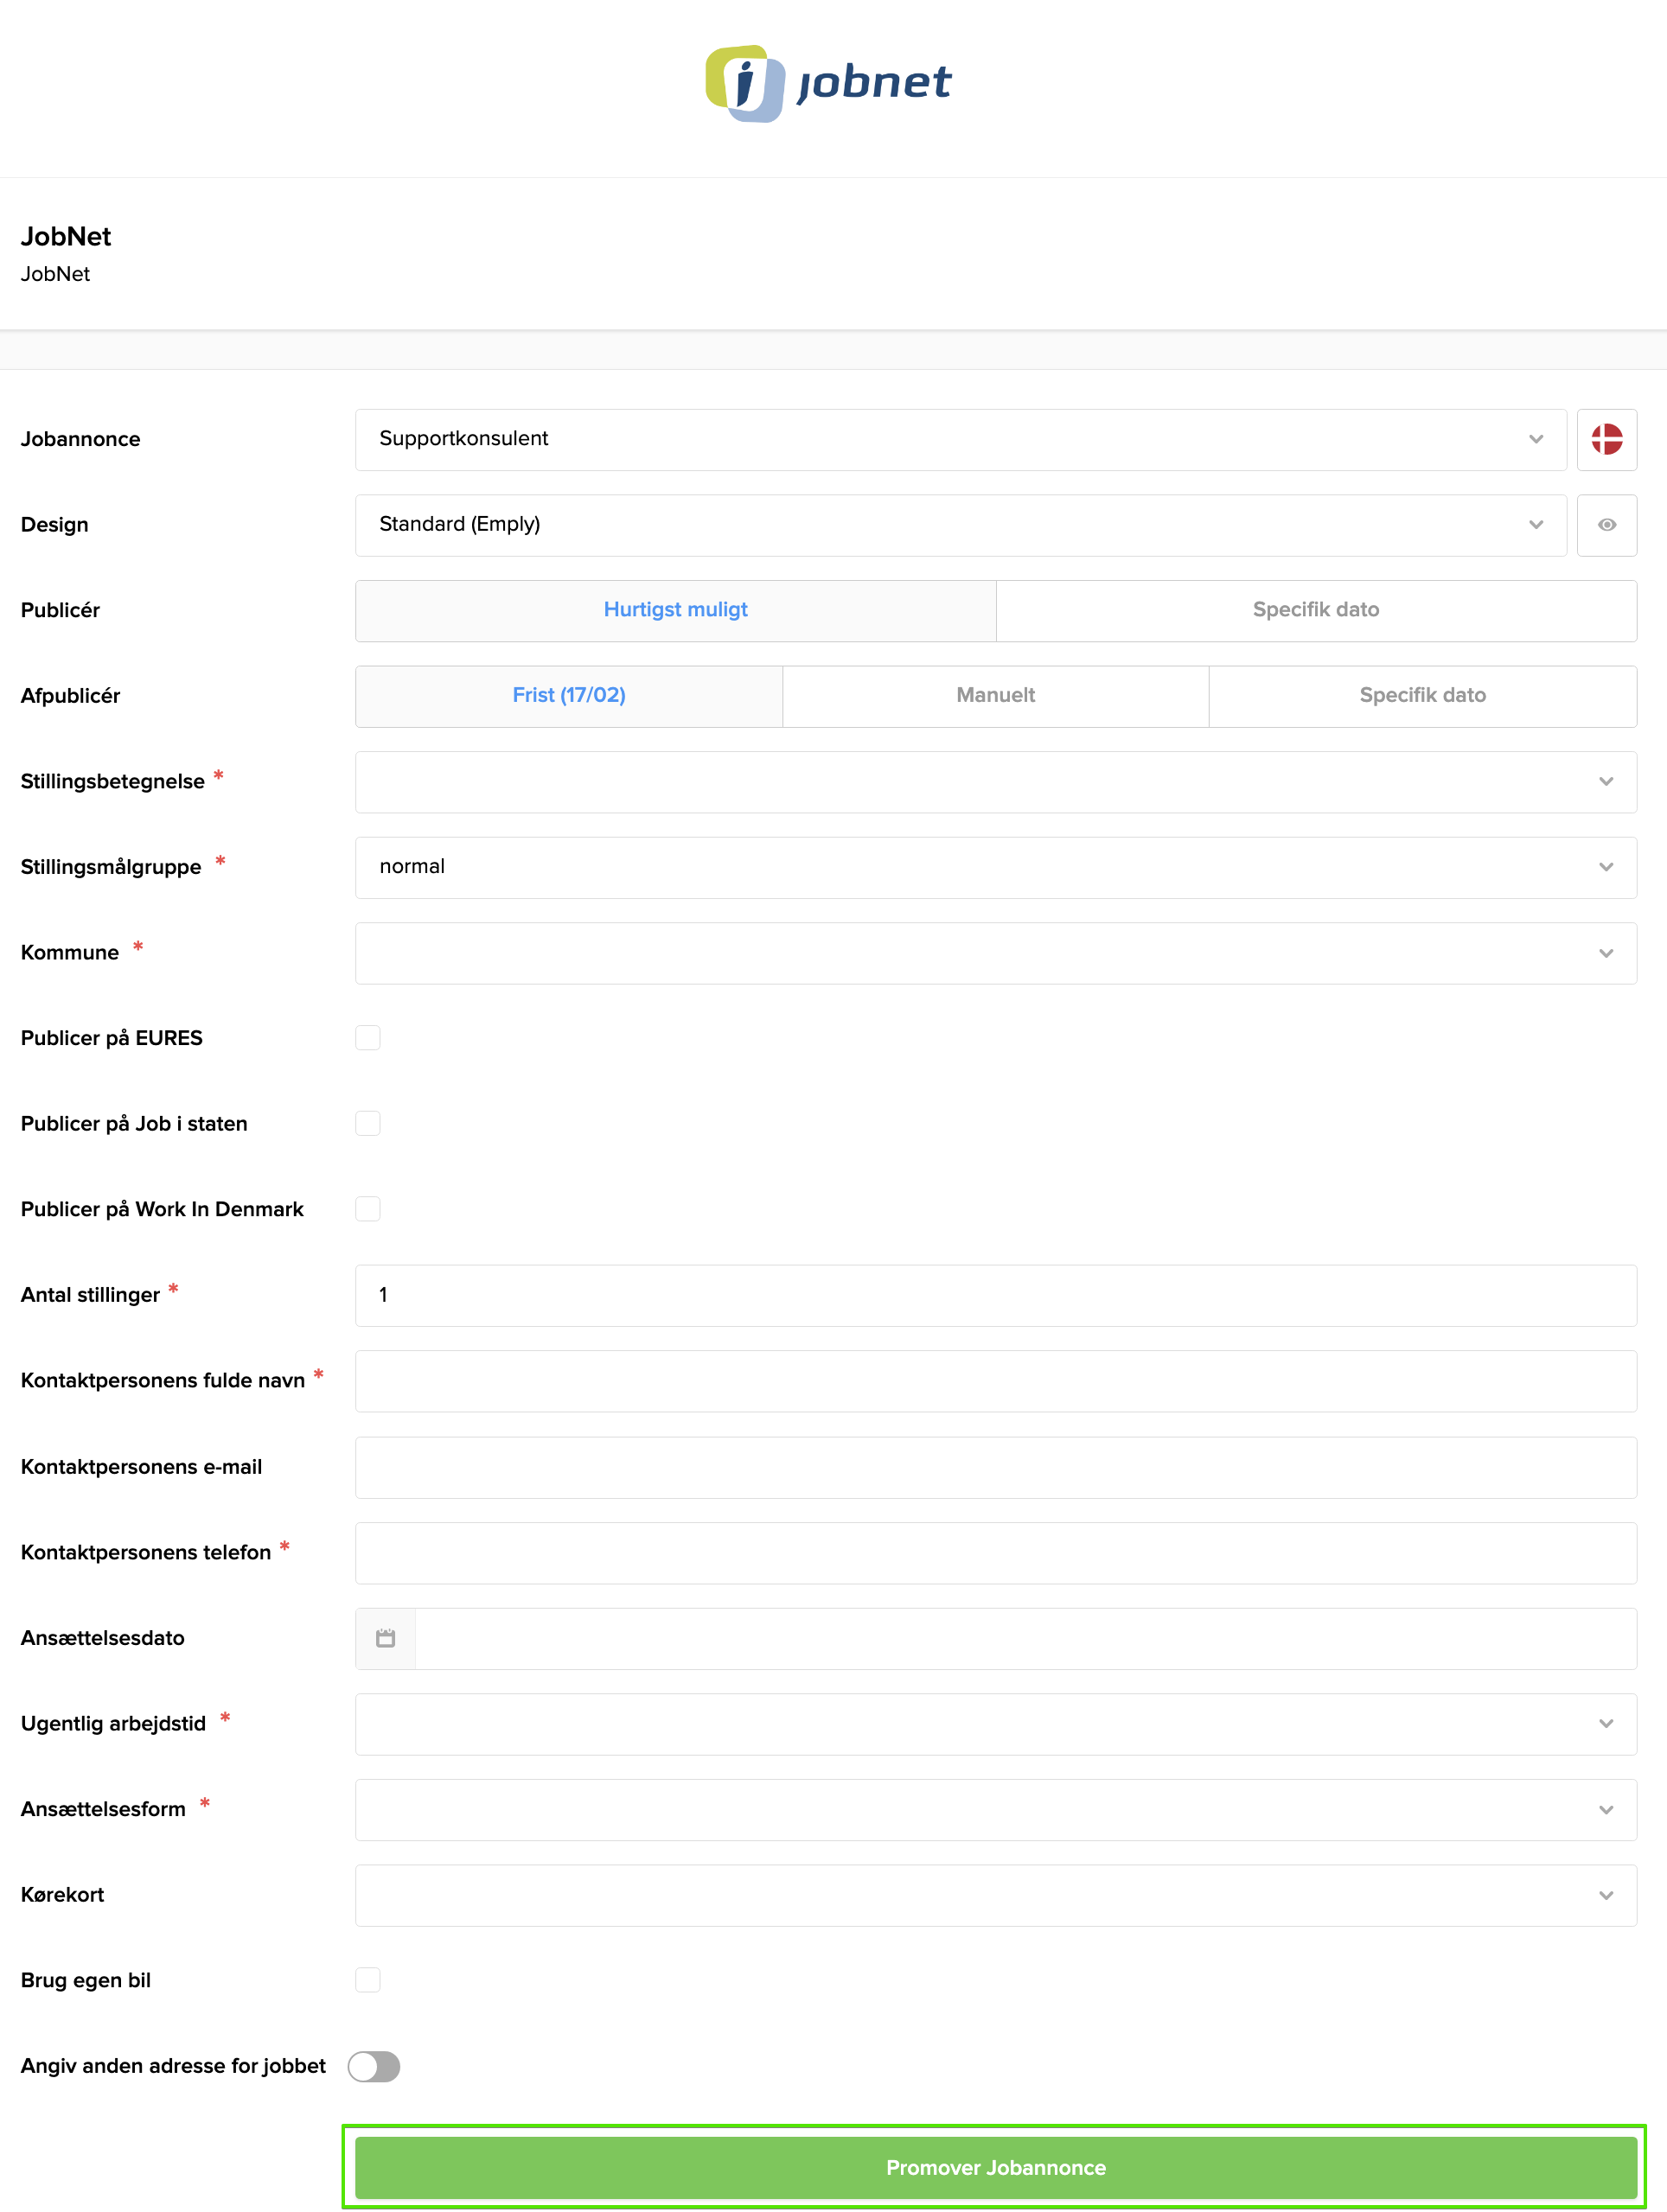This screenshot has height=2212, width=1667.
Task: Focus the Kontaktpersonens telefon field
Action: click(996, 1553)
